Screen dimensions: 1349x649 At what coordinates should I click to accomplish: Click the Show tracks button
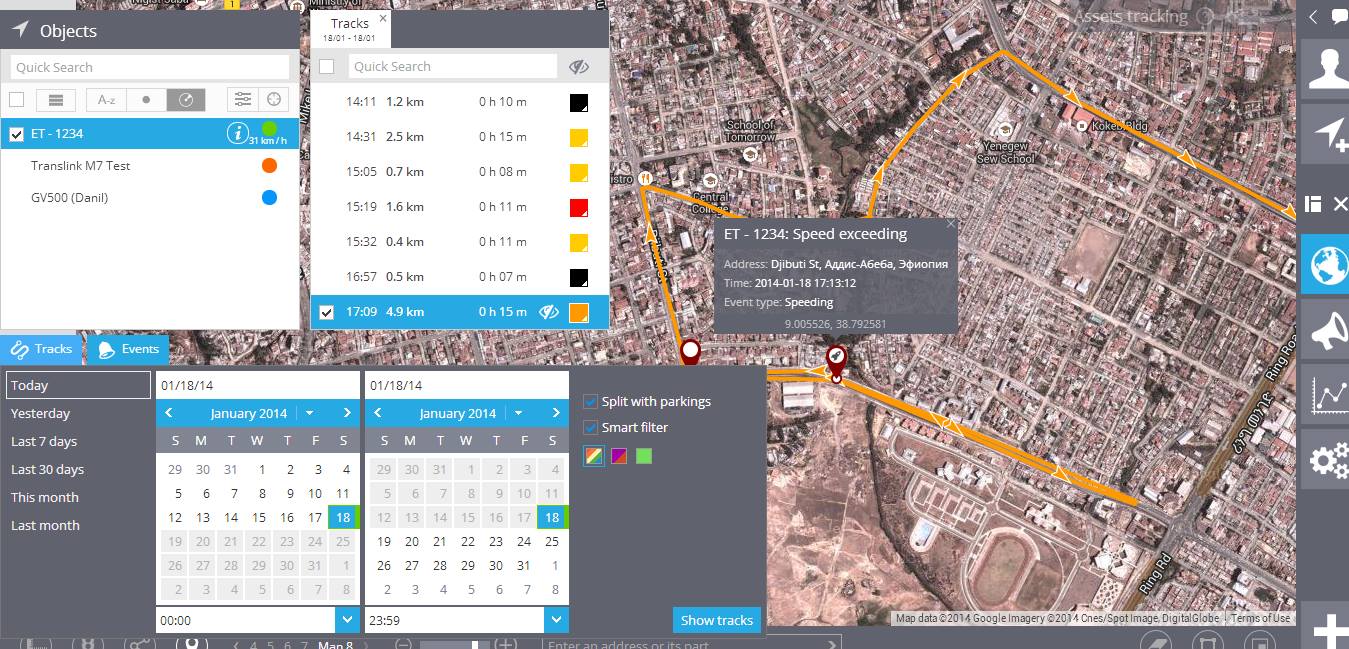pyautogui.click(x=717, y=620)
